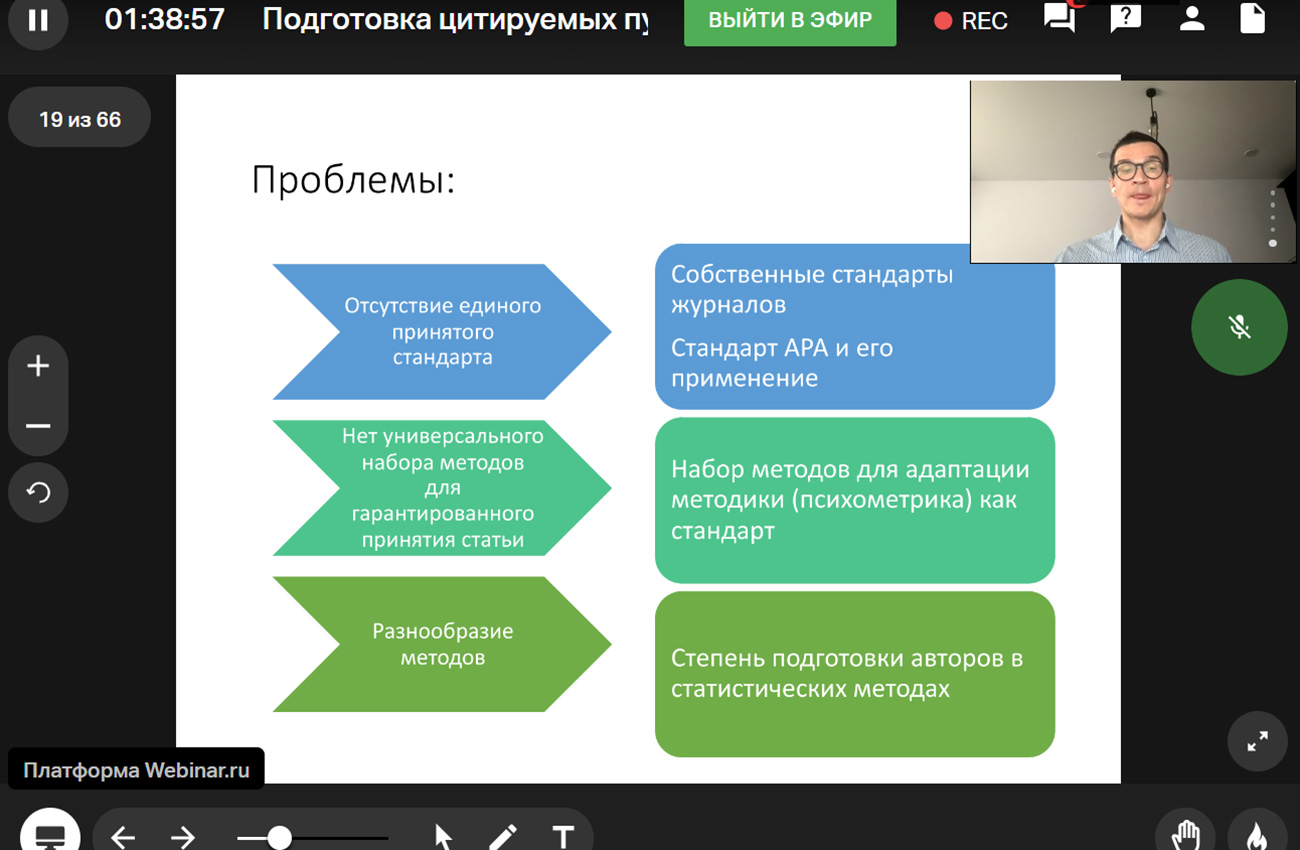Click the slide counter 19 из 66
This screenshot has height=850, width=1300.
click(80, 120)
